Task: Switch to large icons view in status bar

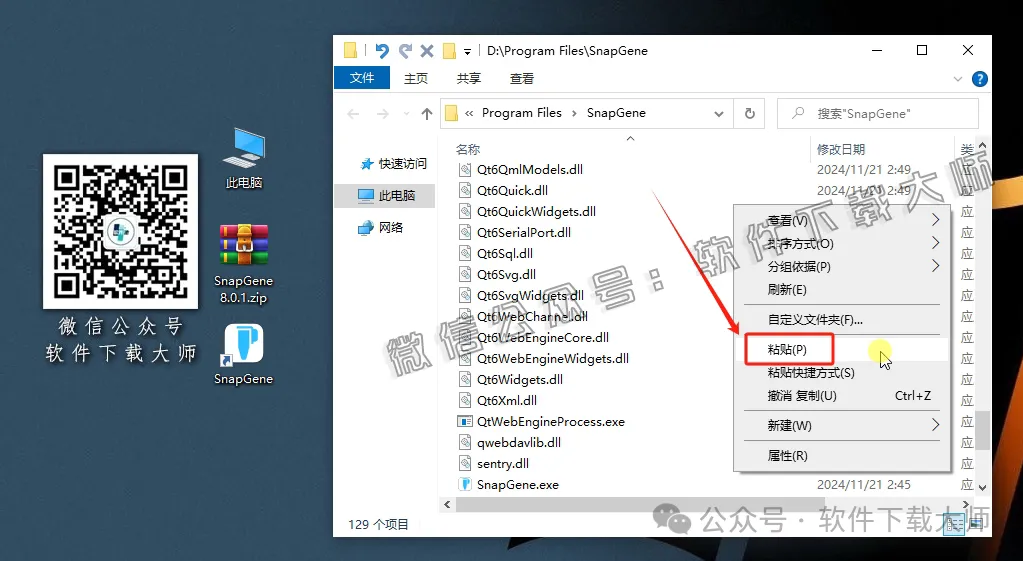Action: click(x=976, y=523)
